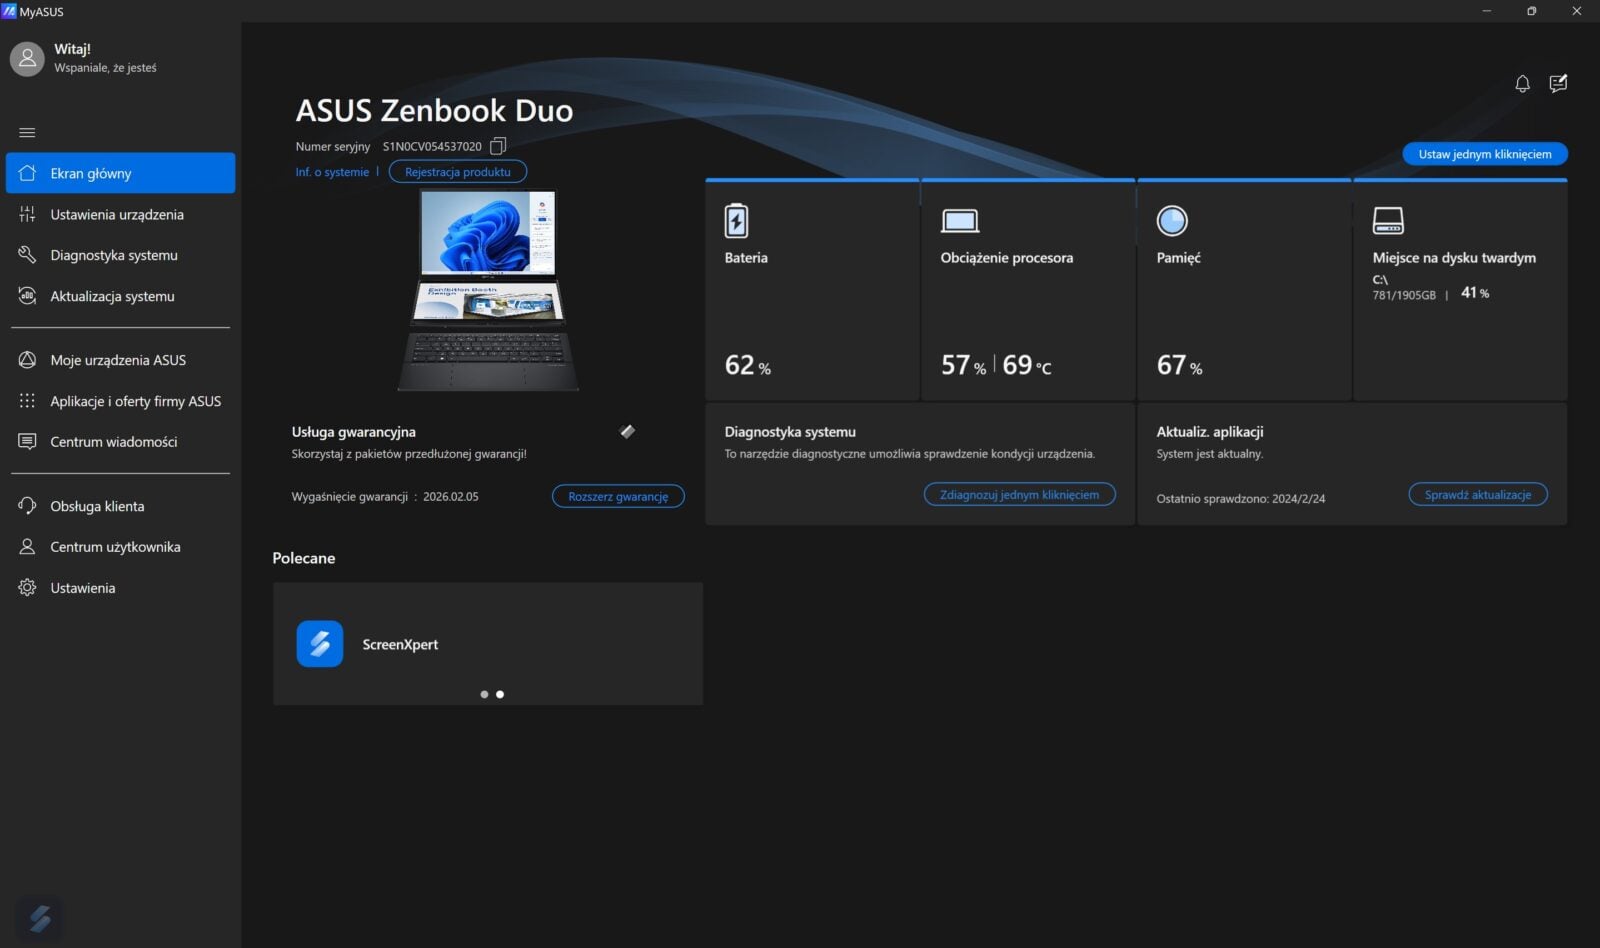Click the warranty expiry date 2026.02.05
The image size is (1600, 948).
click(x=450, y=496)
